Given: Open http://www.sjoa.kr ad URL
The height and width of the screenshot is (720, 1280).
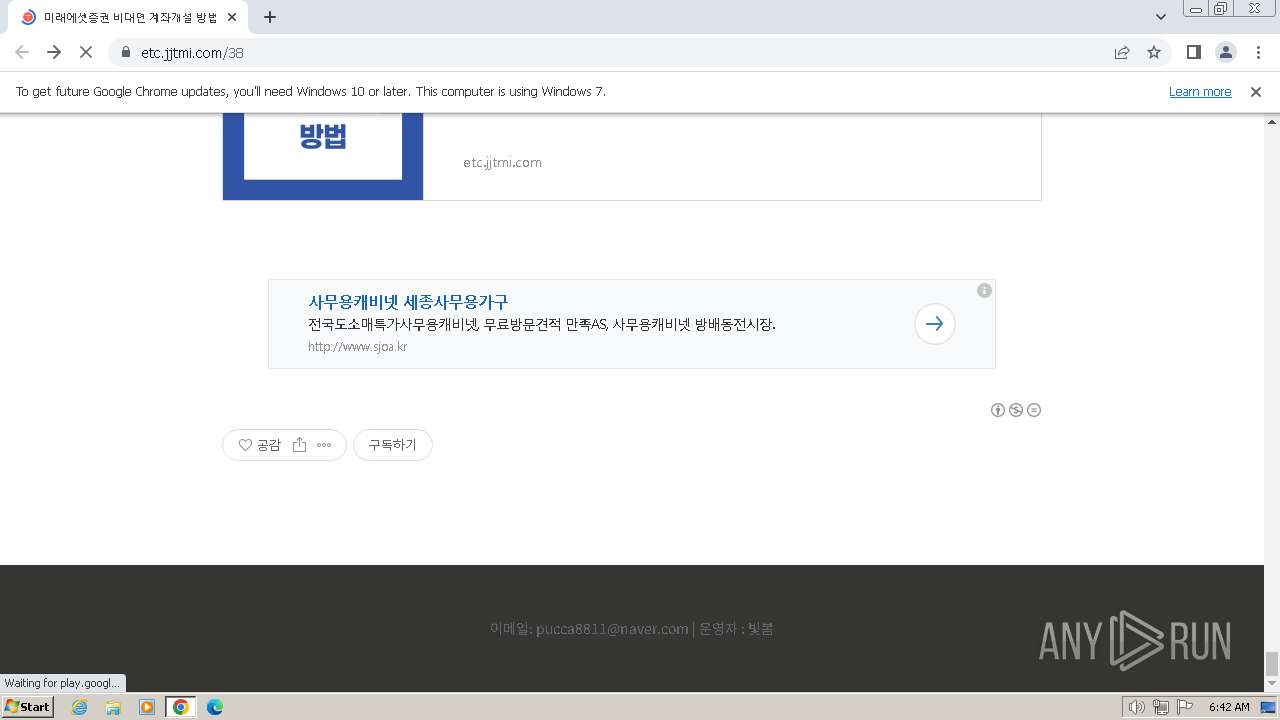Looking at the screenshot, I should [357, 347].
